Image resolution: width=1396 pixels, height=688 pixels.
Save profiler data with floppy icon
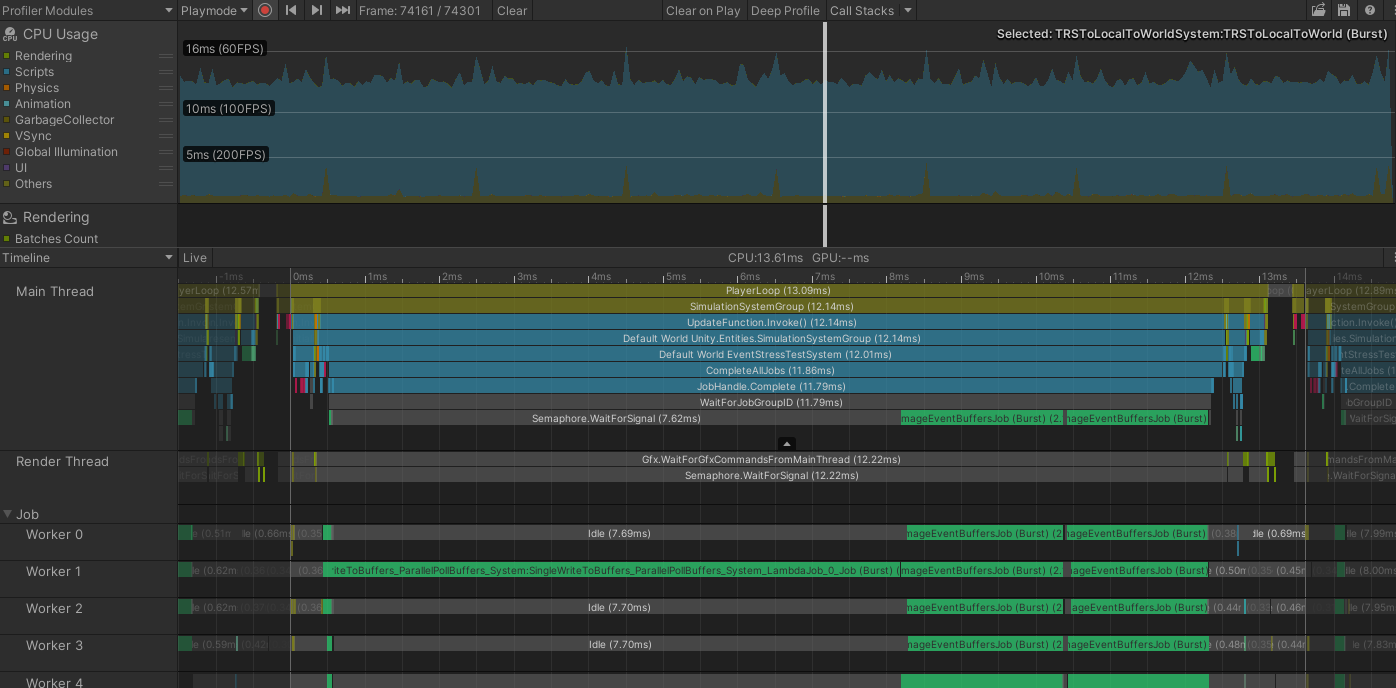tap(1344, 10)
